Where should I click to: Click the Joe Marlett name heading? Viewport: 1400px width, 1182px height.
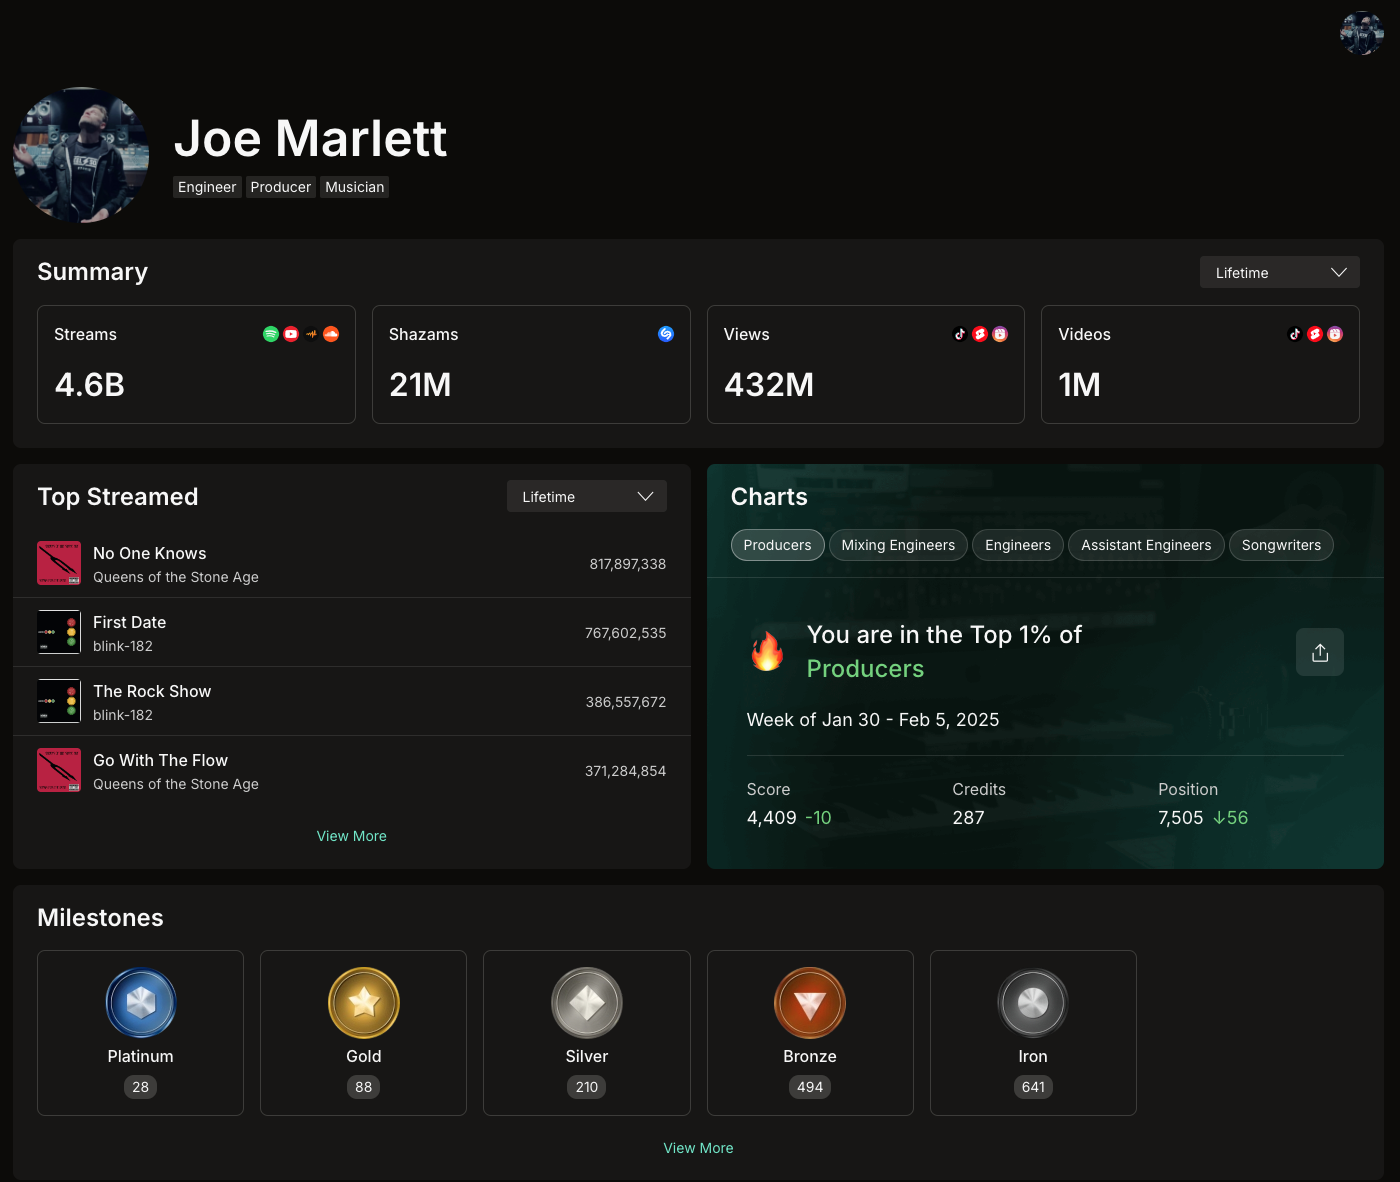(311, 138)
